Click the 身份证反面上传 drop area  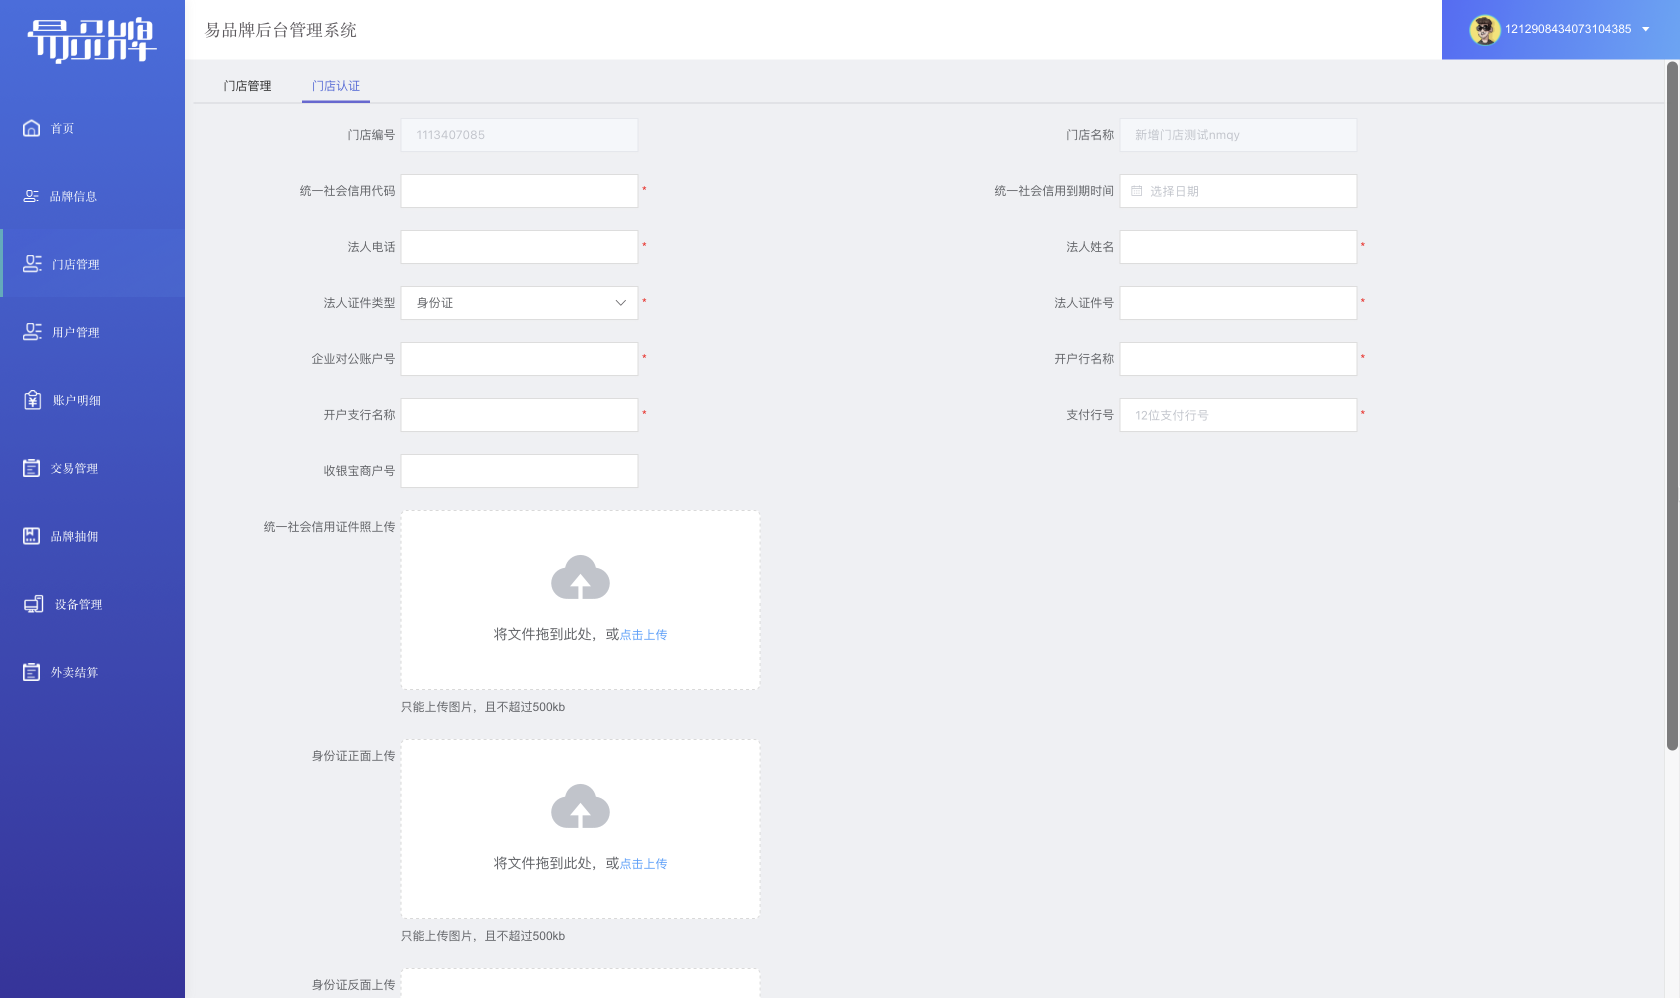point(580,983)
